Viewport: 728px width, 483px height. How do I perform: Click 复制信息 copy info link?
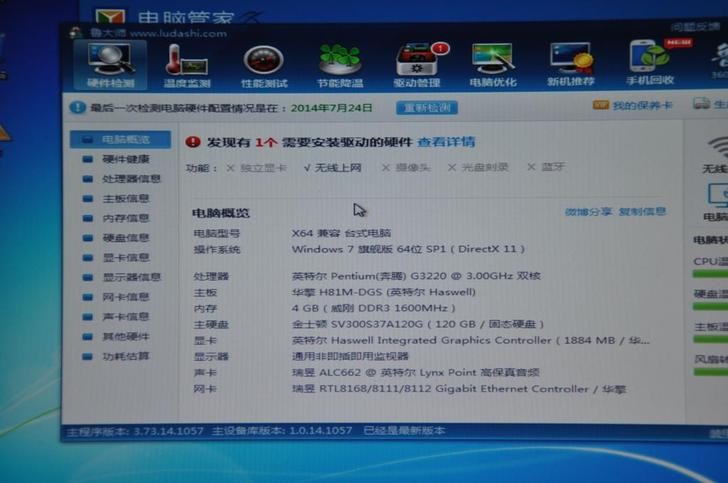(x=643, y=211)
